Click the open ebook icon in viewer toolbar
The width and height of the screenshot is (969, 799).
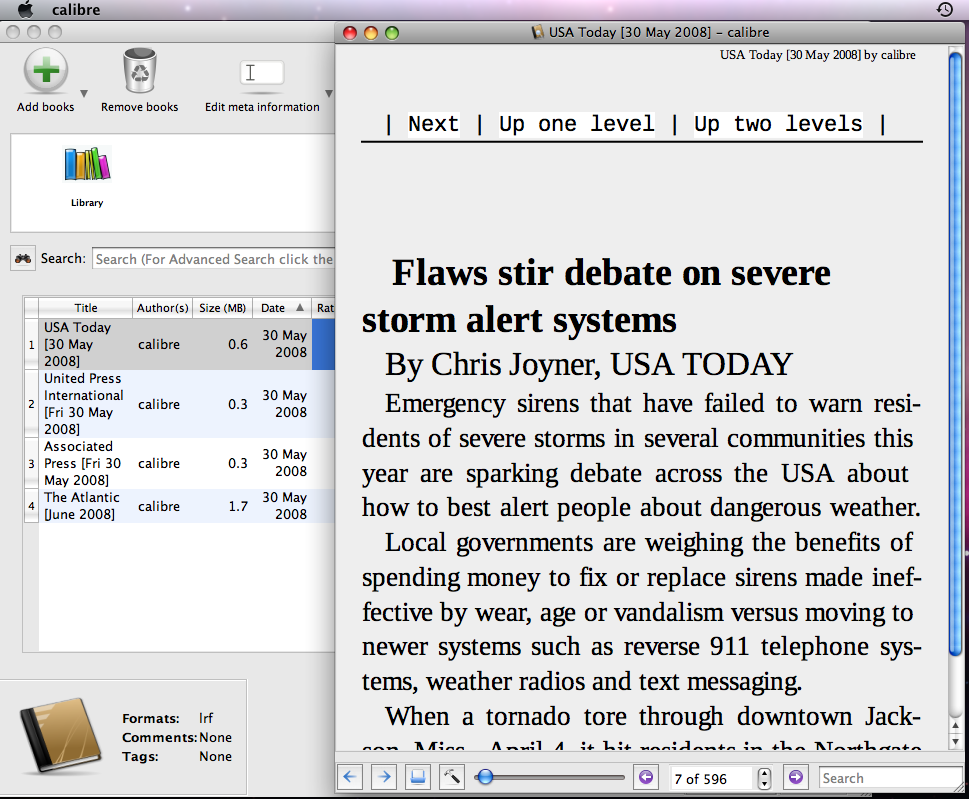pos(418,777)
